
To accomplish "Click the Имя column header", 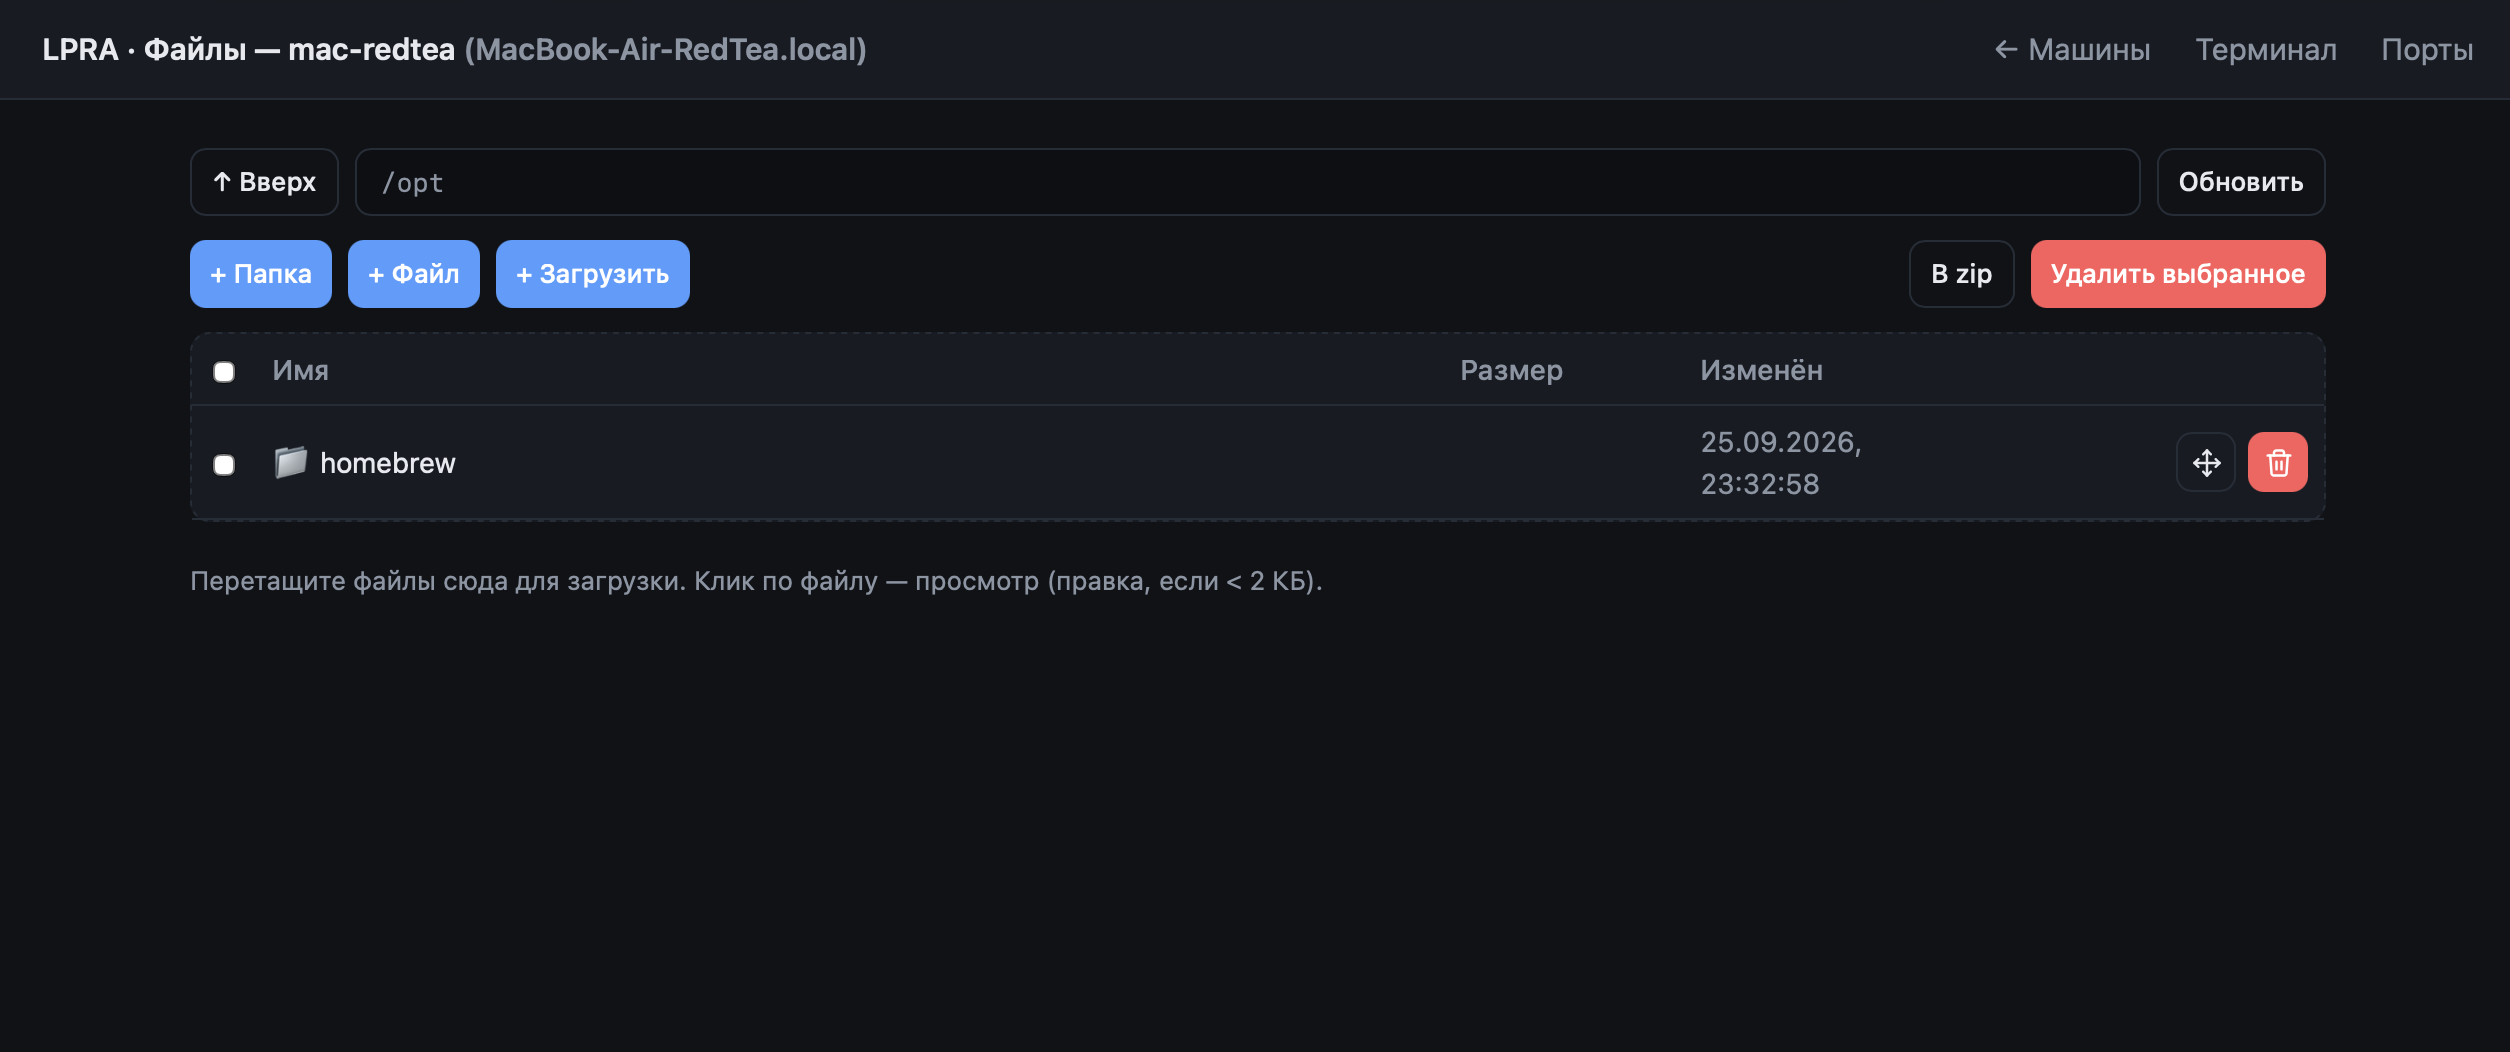I will click(300, 371).
